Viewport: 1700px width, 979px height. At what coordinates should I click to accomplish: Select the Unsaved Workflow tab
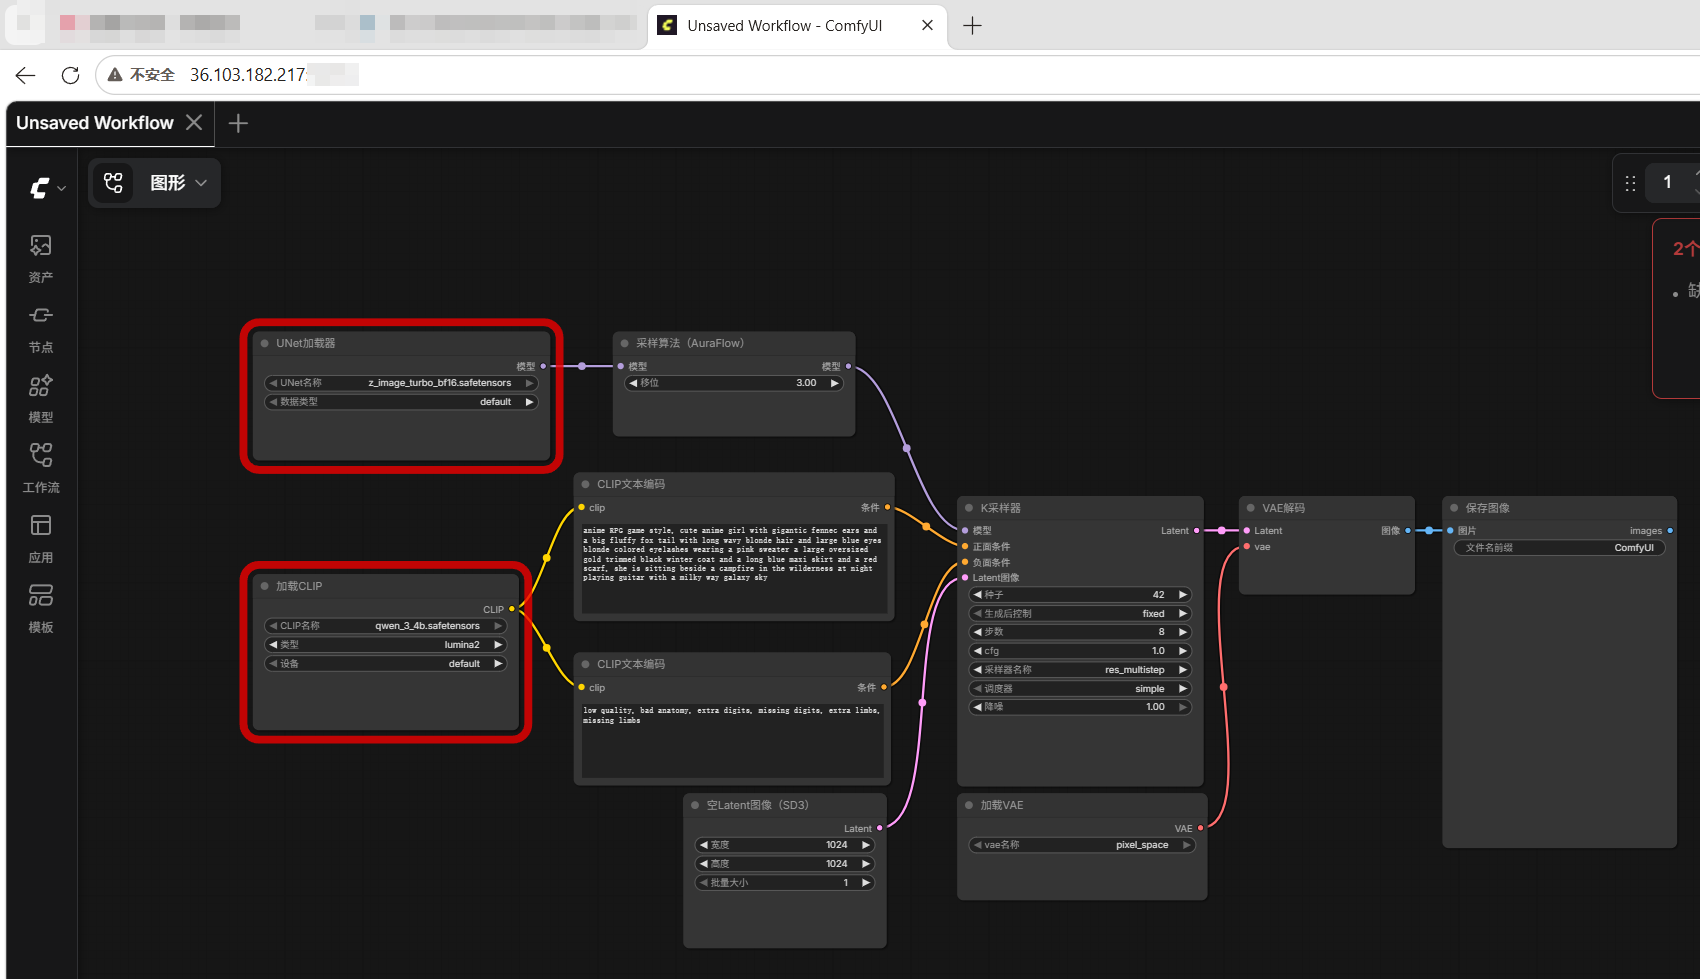point(95,123)
